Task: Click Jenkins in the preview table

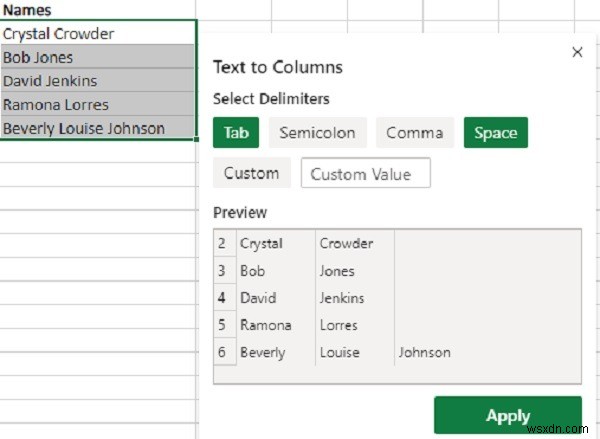Action: coord(342,298)
